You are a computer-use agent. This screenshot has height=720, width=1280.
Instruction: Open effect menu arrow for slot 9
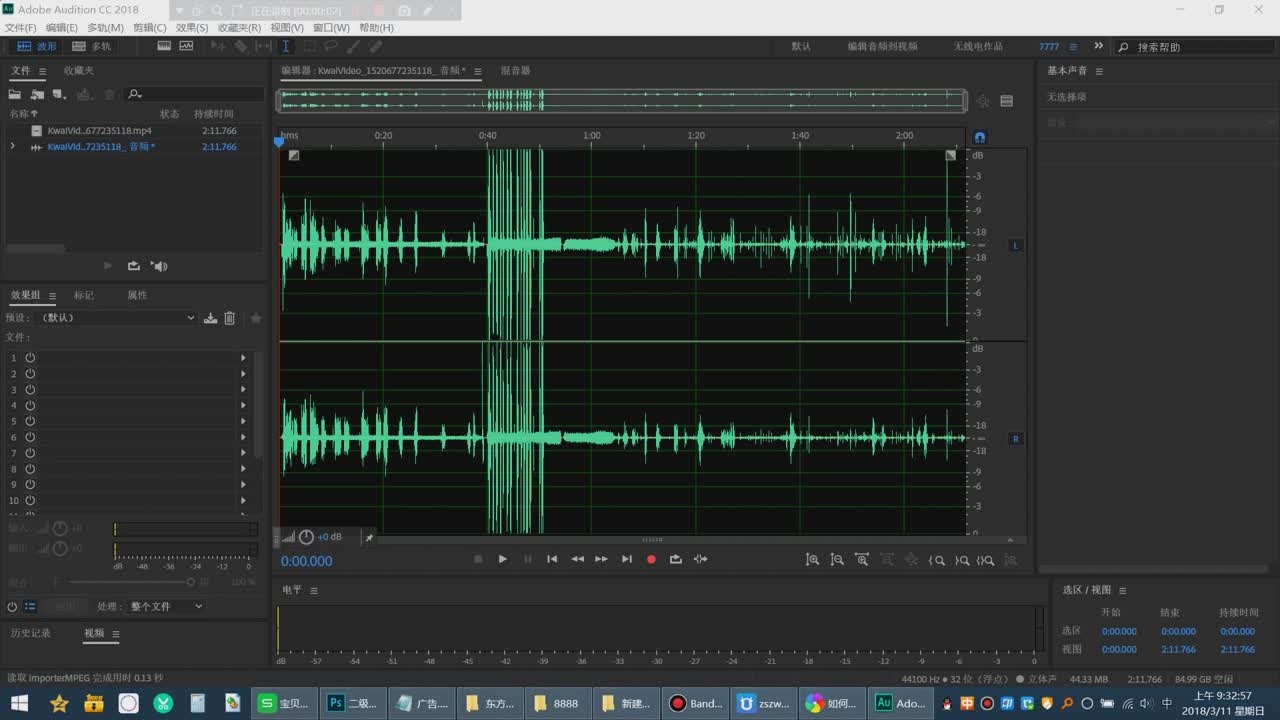coord(243,484)
